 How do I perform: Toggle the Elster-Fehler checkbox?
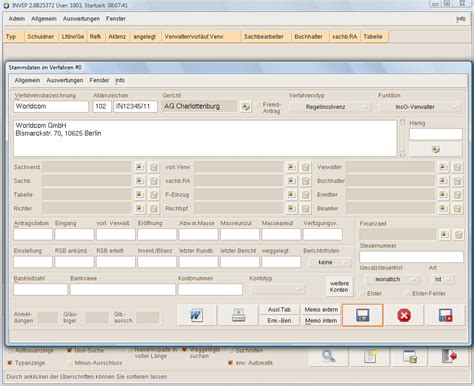(407, 293)
